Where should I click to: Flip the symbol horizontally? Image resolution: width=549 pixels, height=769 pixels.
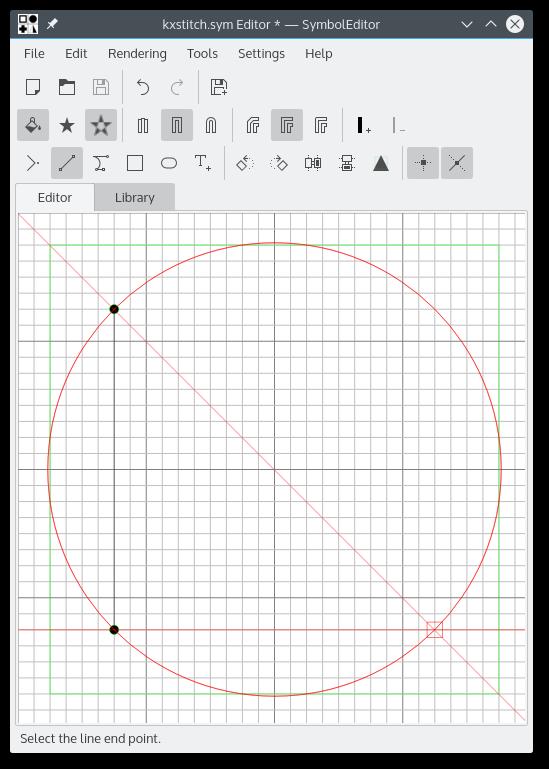coord(313,163)
